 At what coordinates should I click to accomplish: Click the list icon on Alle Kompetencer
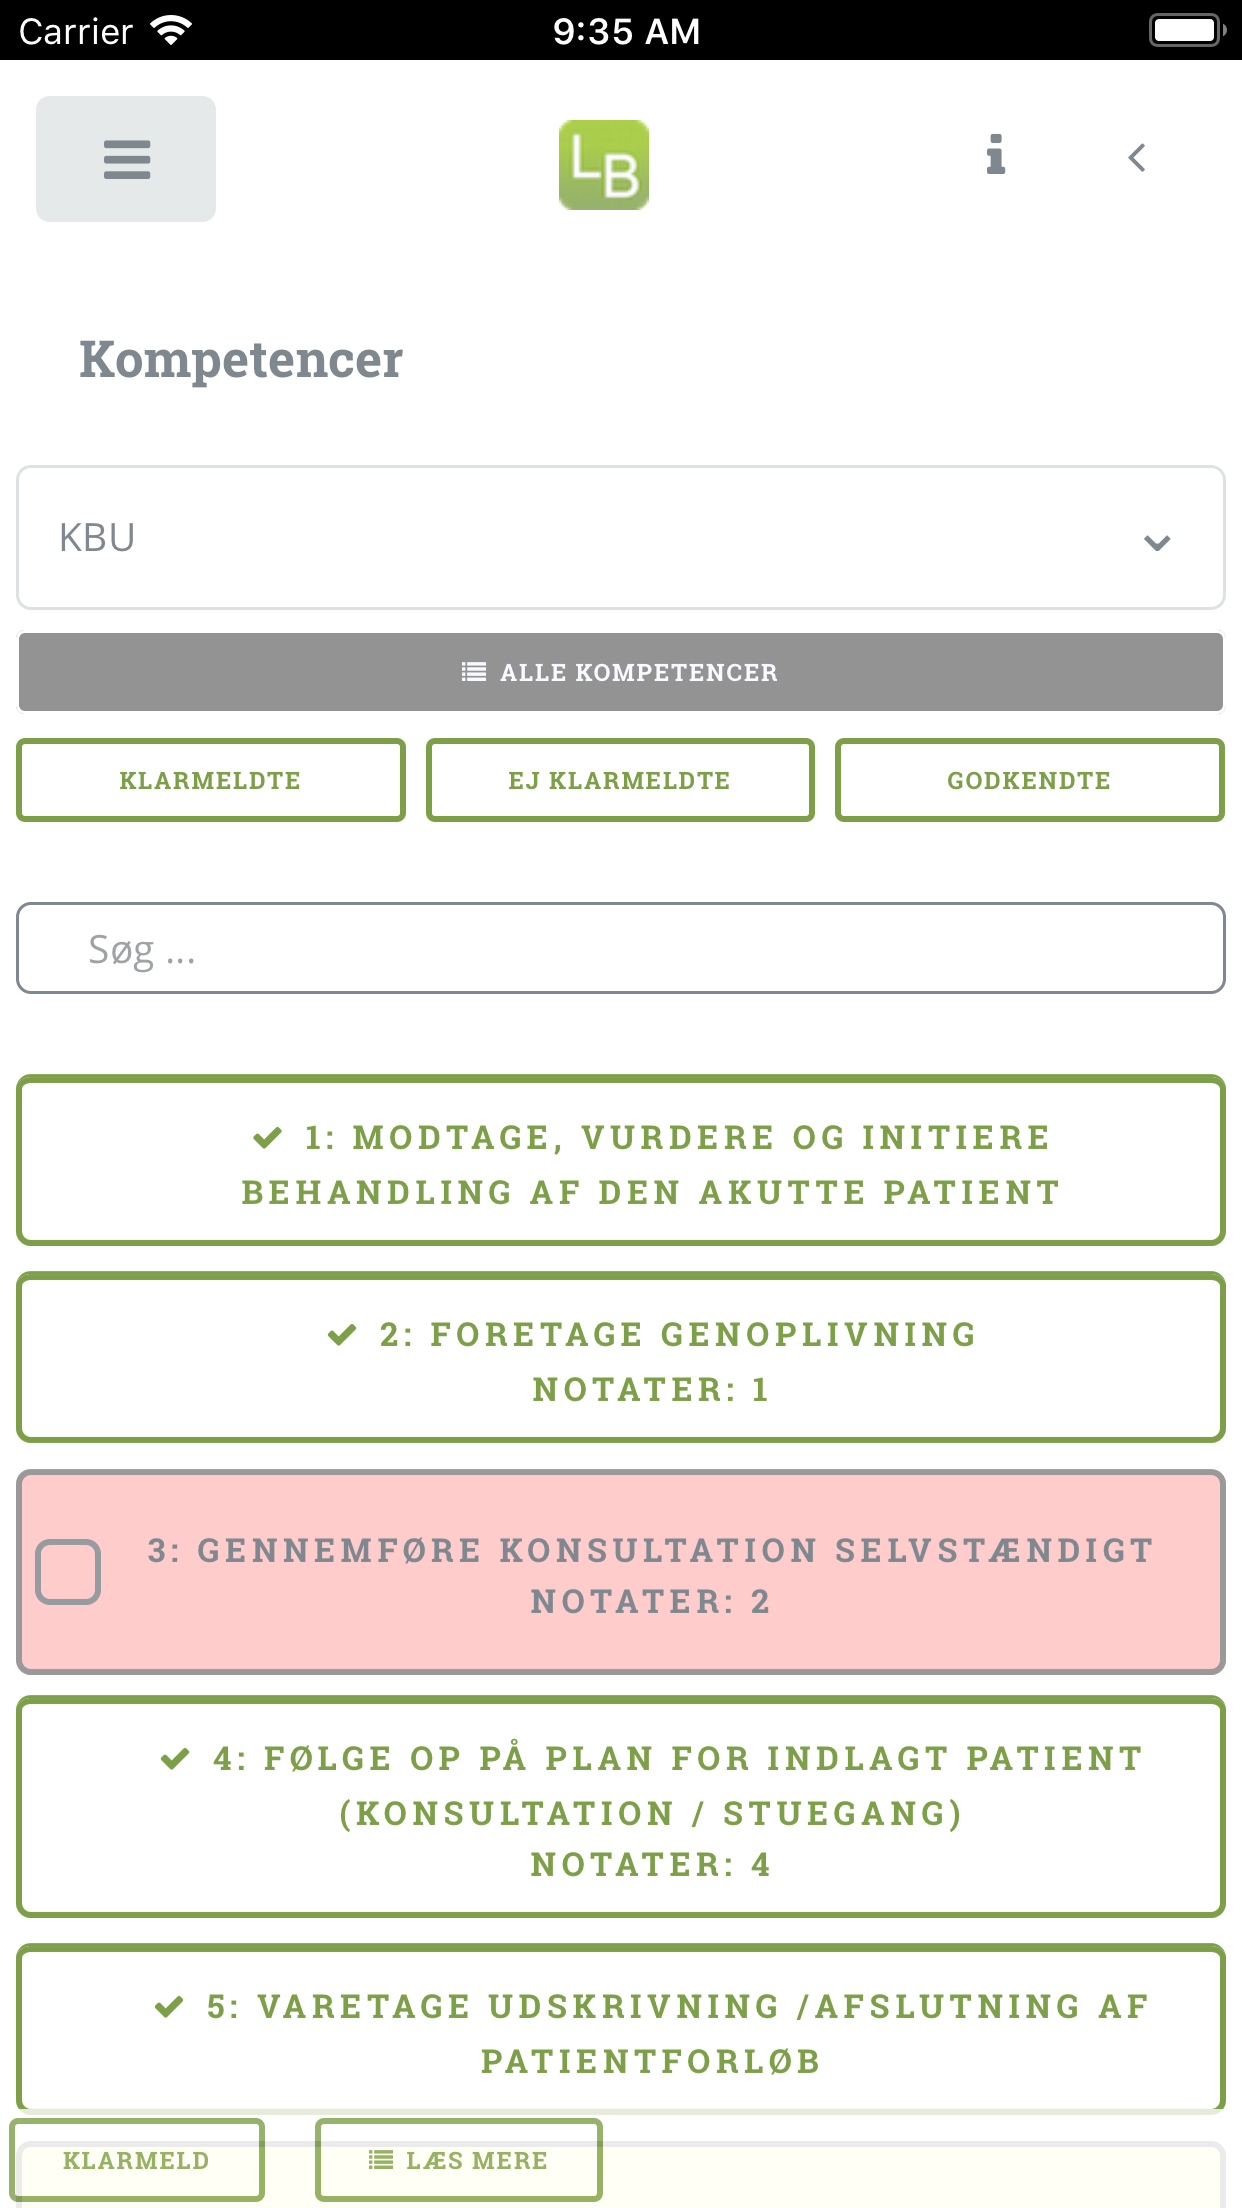[x=472, y=671]
